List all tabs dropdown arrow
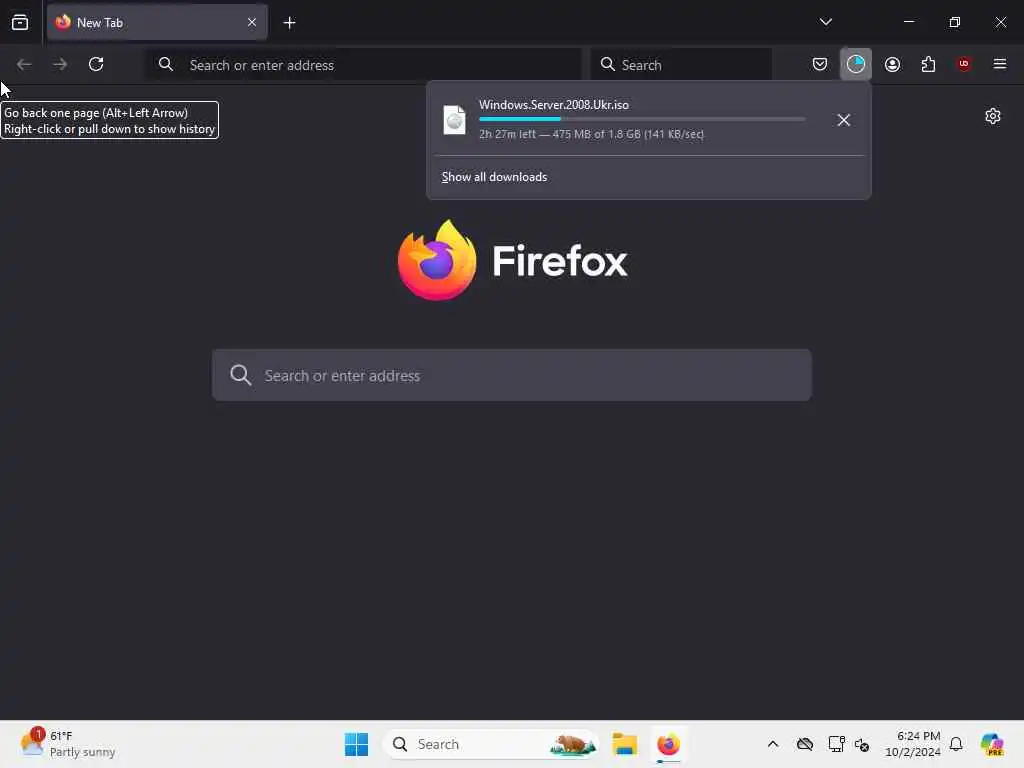This screenshot has height=768, width=1024. point(825,22)
